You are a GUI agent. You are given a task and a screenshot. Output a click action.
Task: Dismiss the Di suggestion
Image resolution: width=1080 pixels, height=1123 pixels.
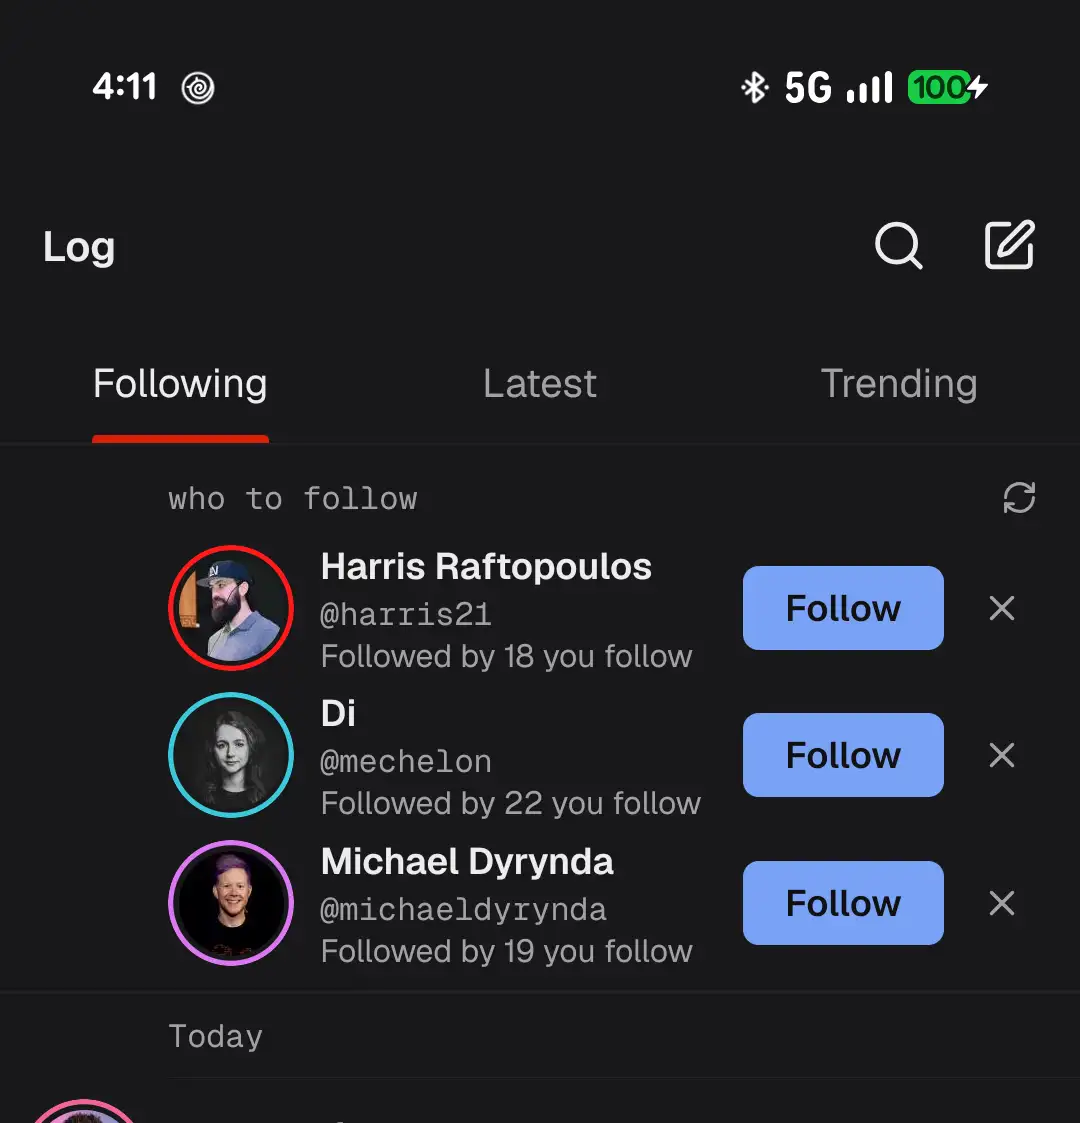coord(1001,755)
